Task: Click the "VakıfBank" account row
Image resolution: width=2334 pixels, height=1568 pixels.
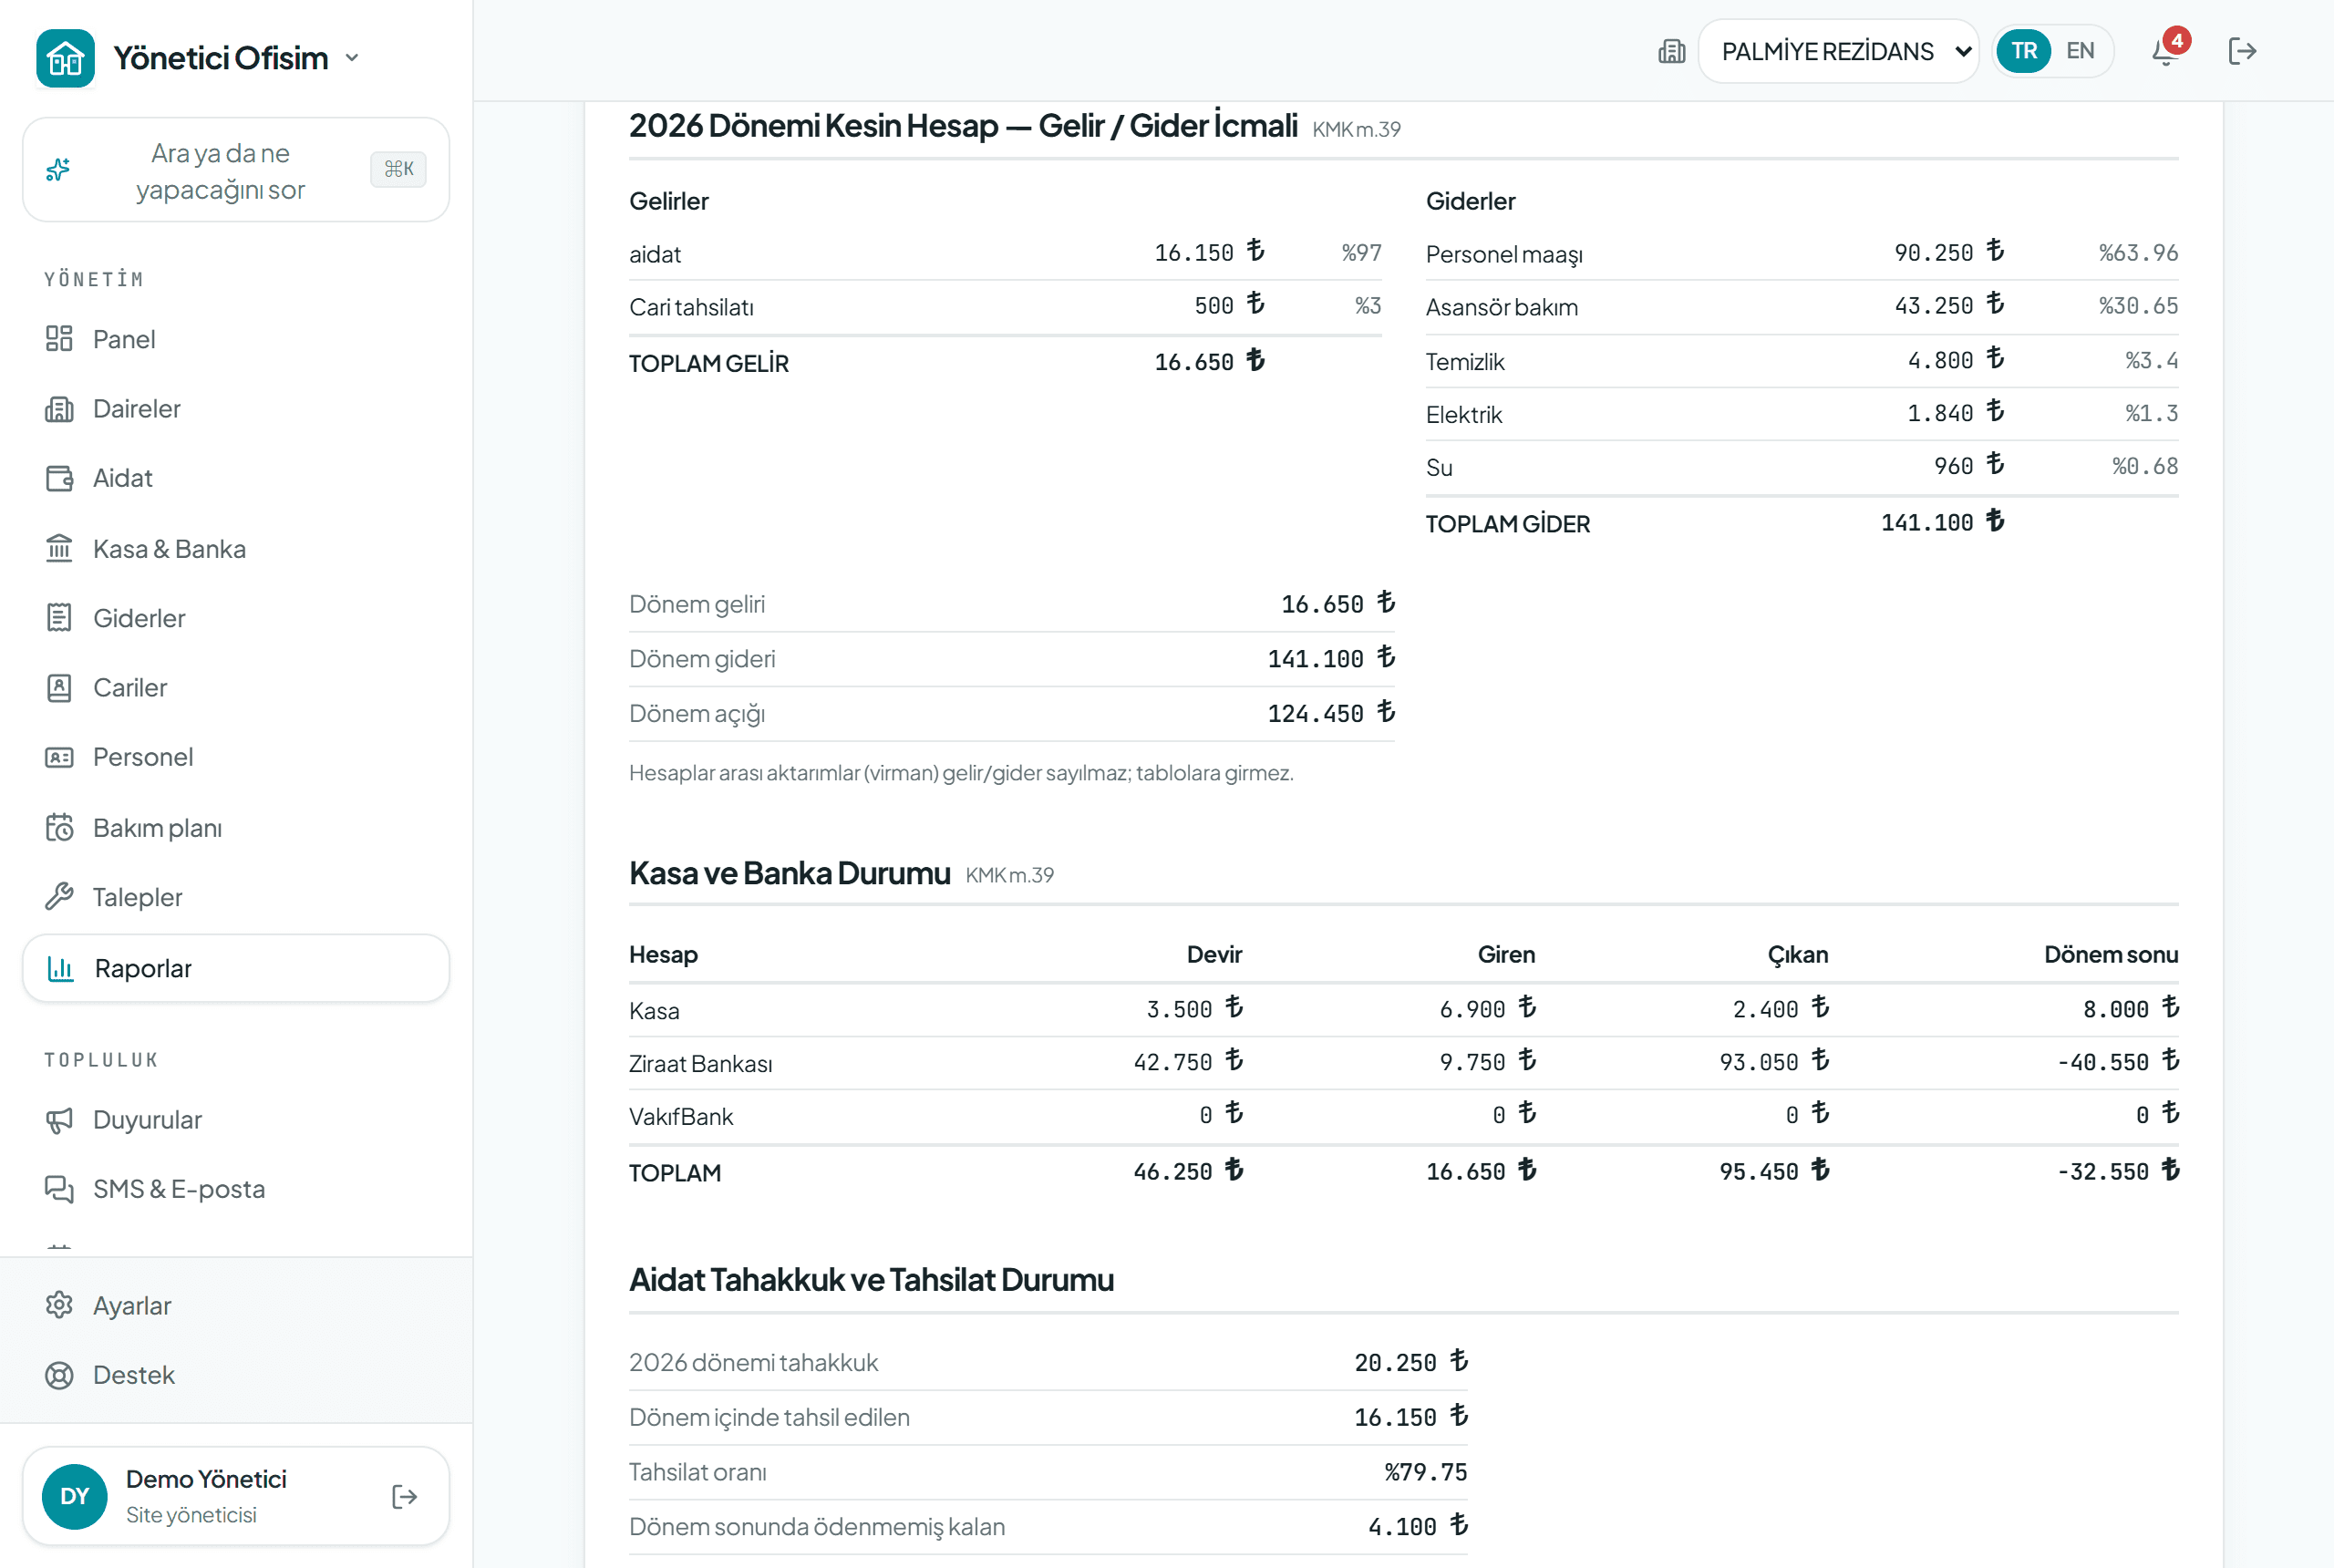Action: [1403, 1116]
